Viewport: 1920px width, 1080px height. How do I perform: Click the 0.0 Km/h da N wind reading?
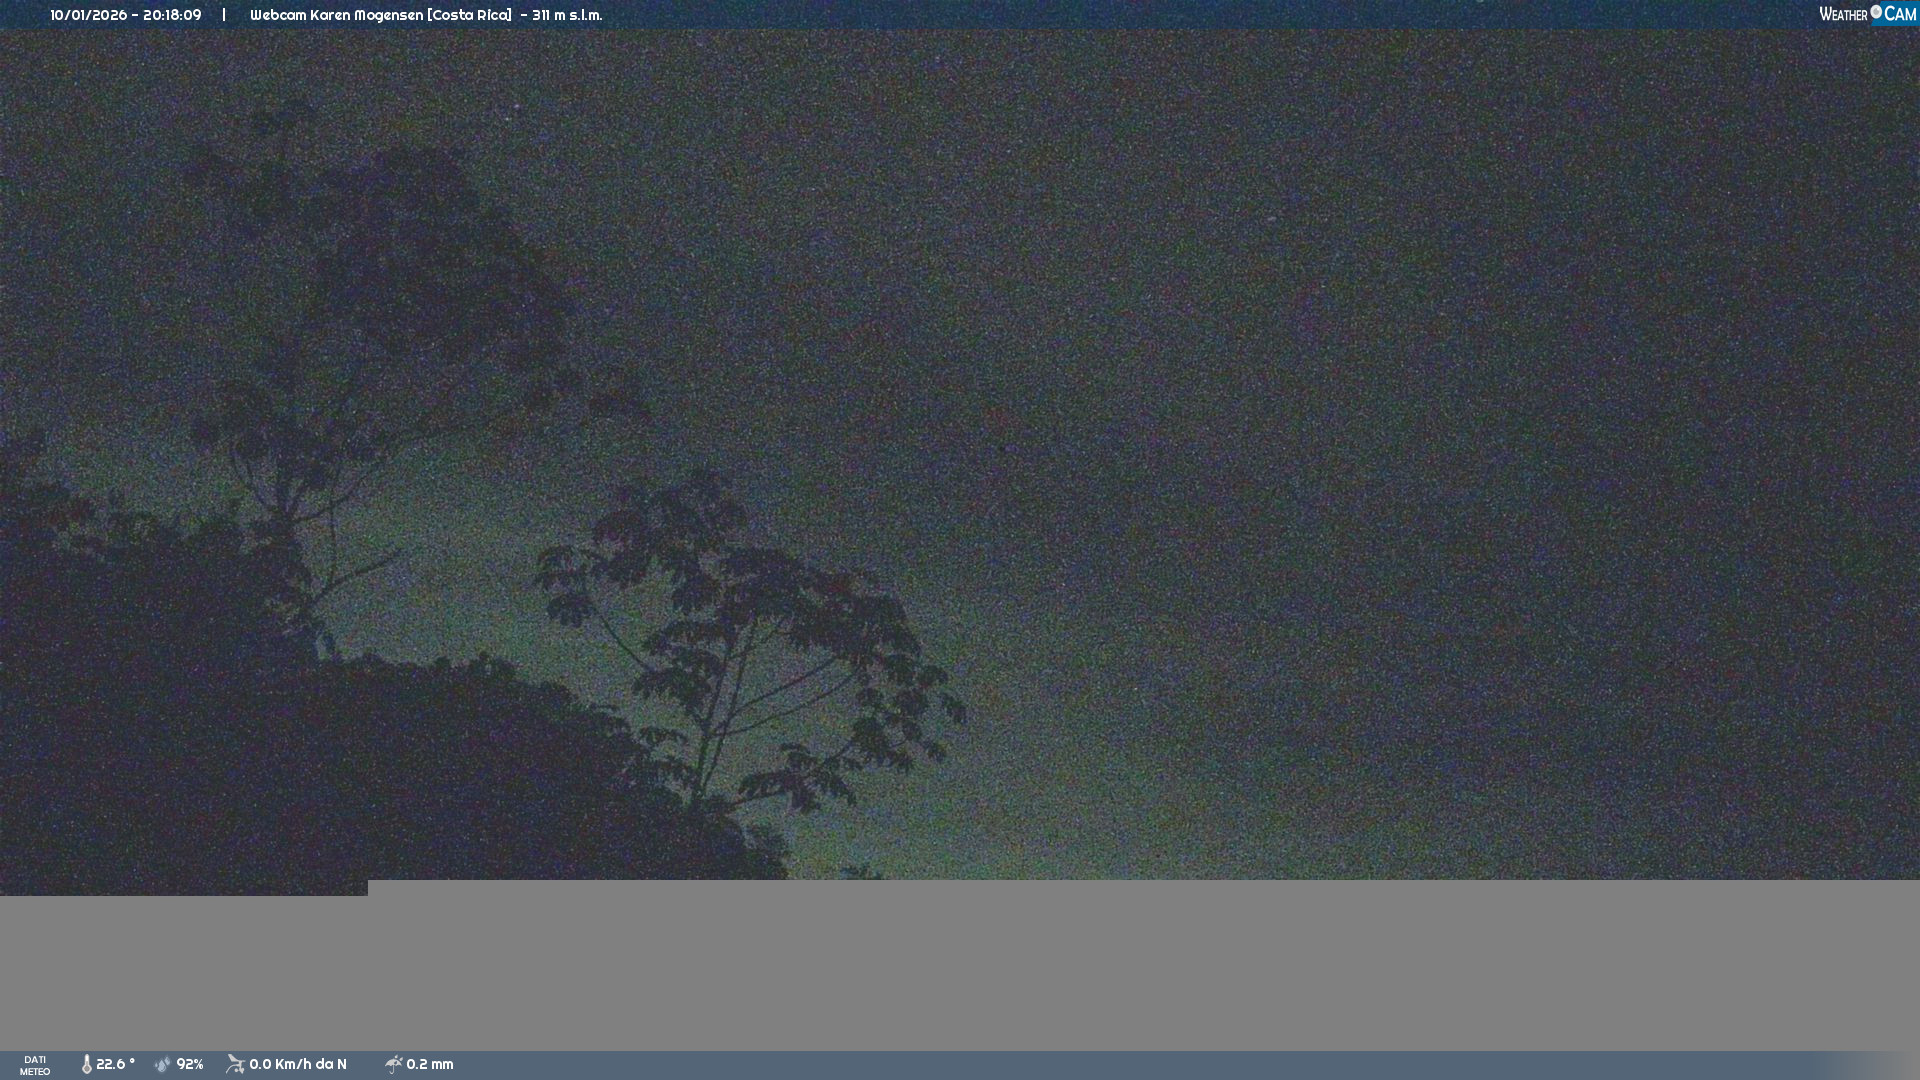tap(298, 1064)
